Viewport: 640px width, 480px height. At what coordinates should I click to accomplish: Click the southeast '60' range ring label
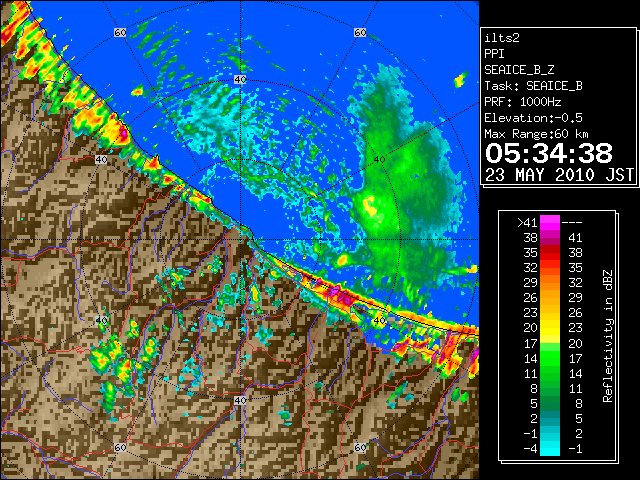point(360,447)
